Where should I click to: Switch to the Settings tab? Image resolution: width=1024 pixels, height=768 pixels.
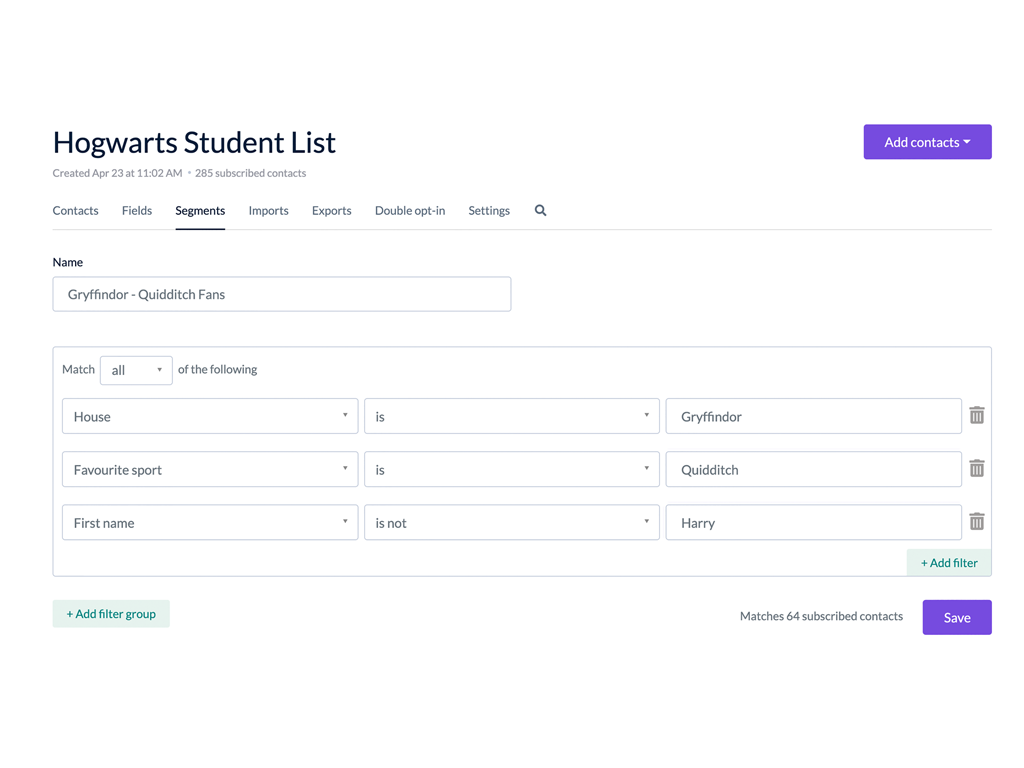tap(488, 211)
